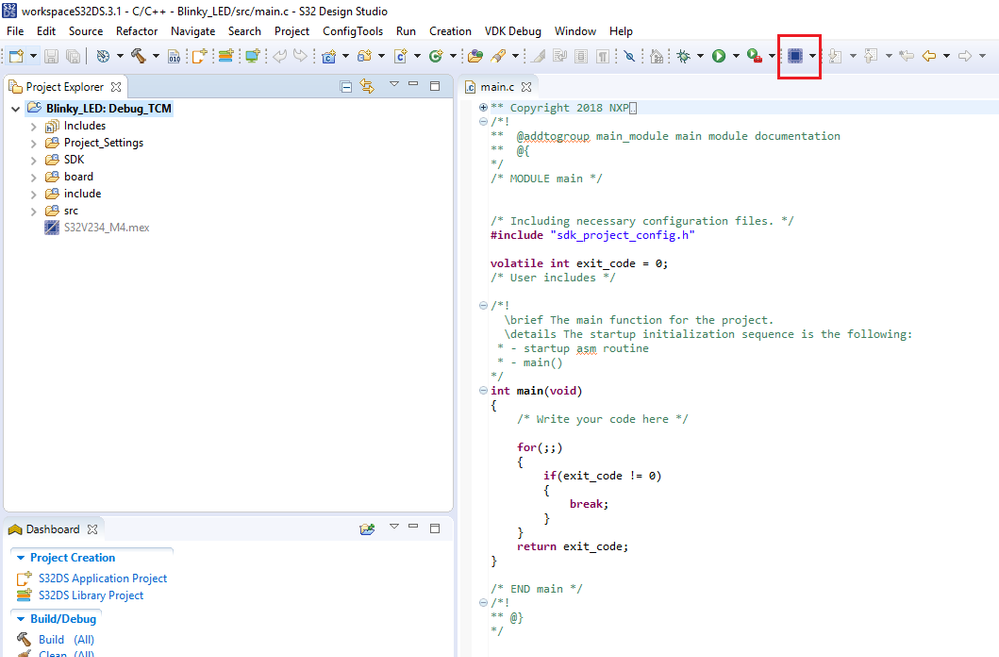Select the Project Explorer tab

(x=64, y=87)
